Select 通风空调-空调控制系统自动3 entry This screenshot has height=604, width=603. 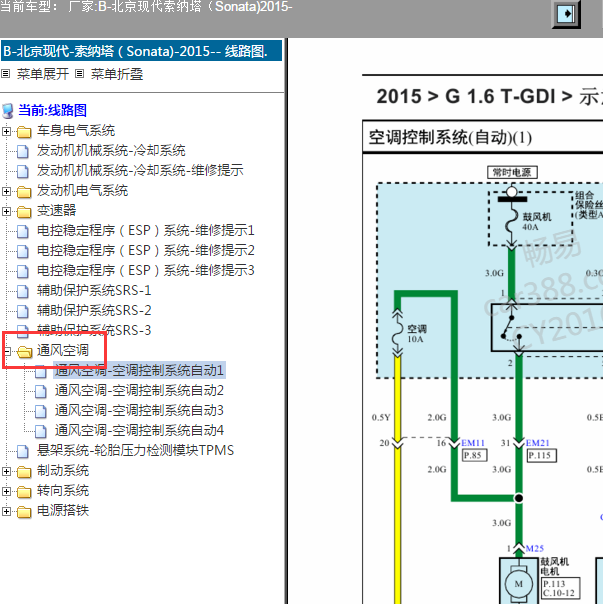pyautogui.click(x=139, y=411)
